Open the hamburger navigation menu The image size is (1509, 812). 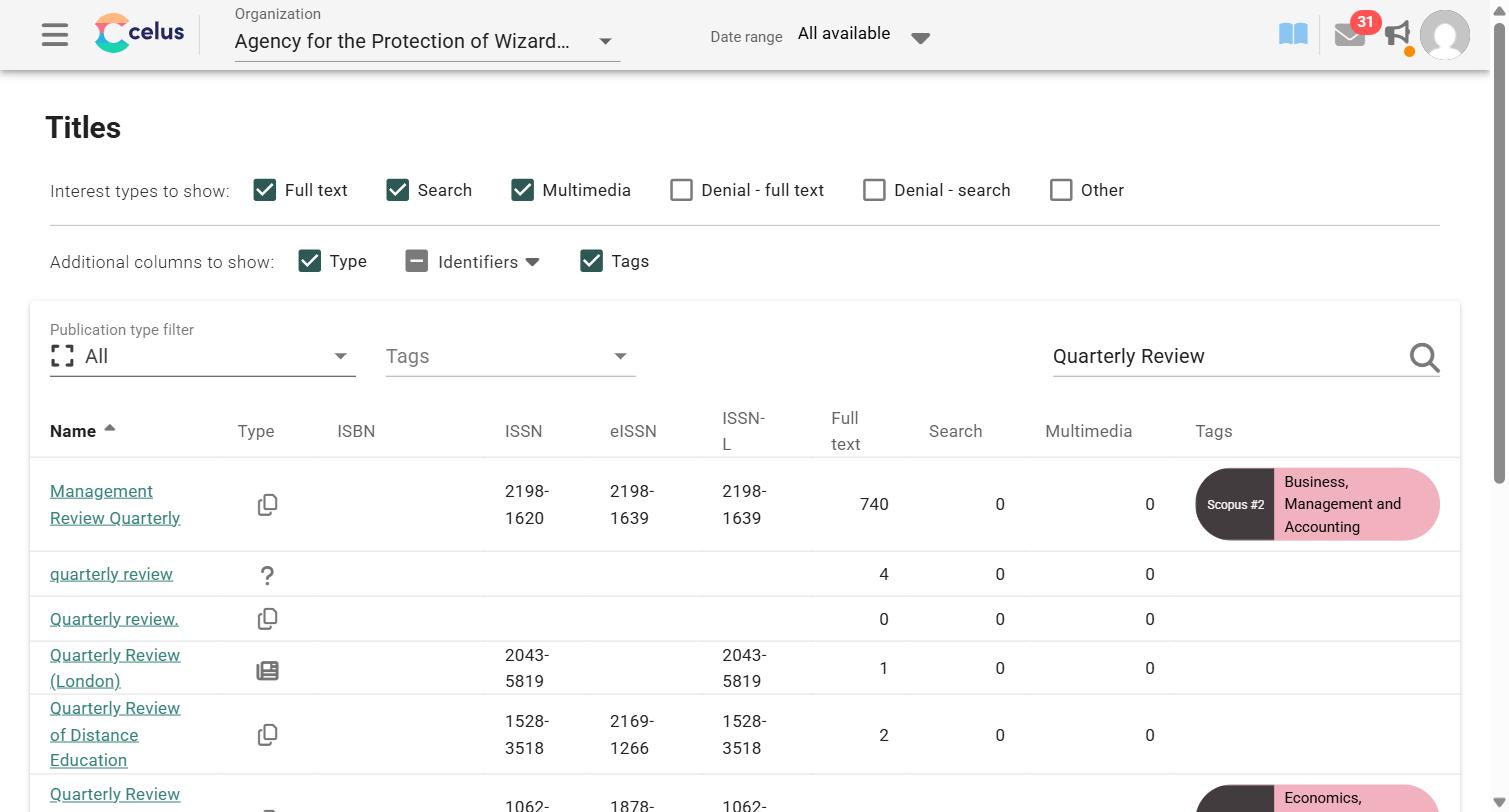55,35
